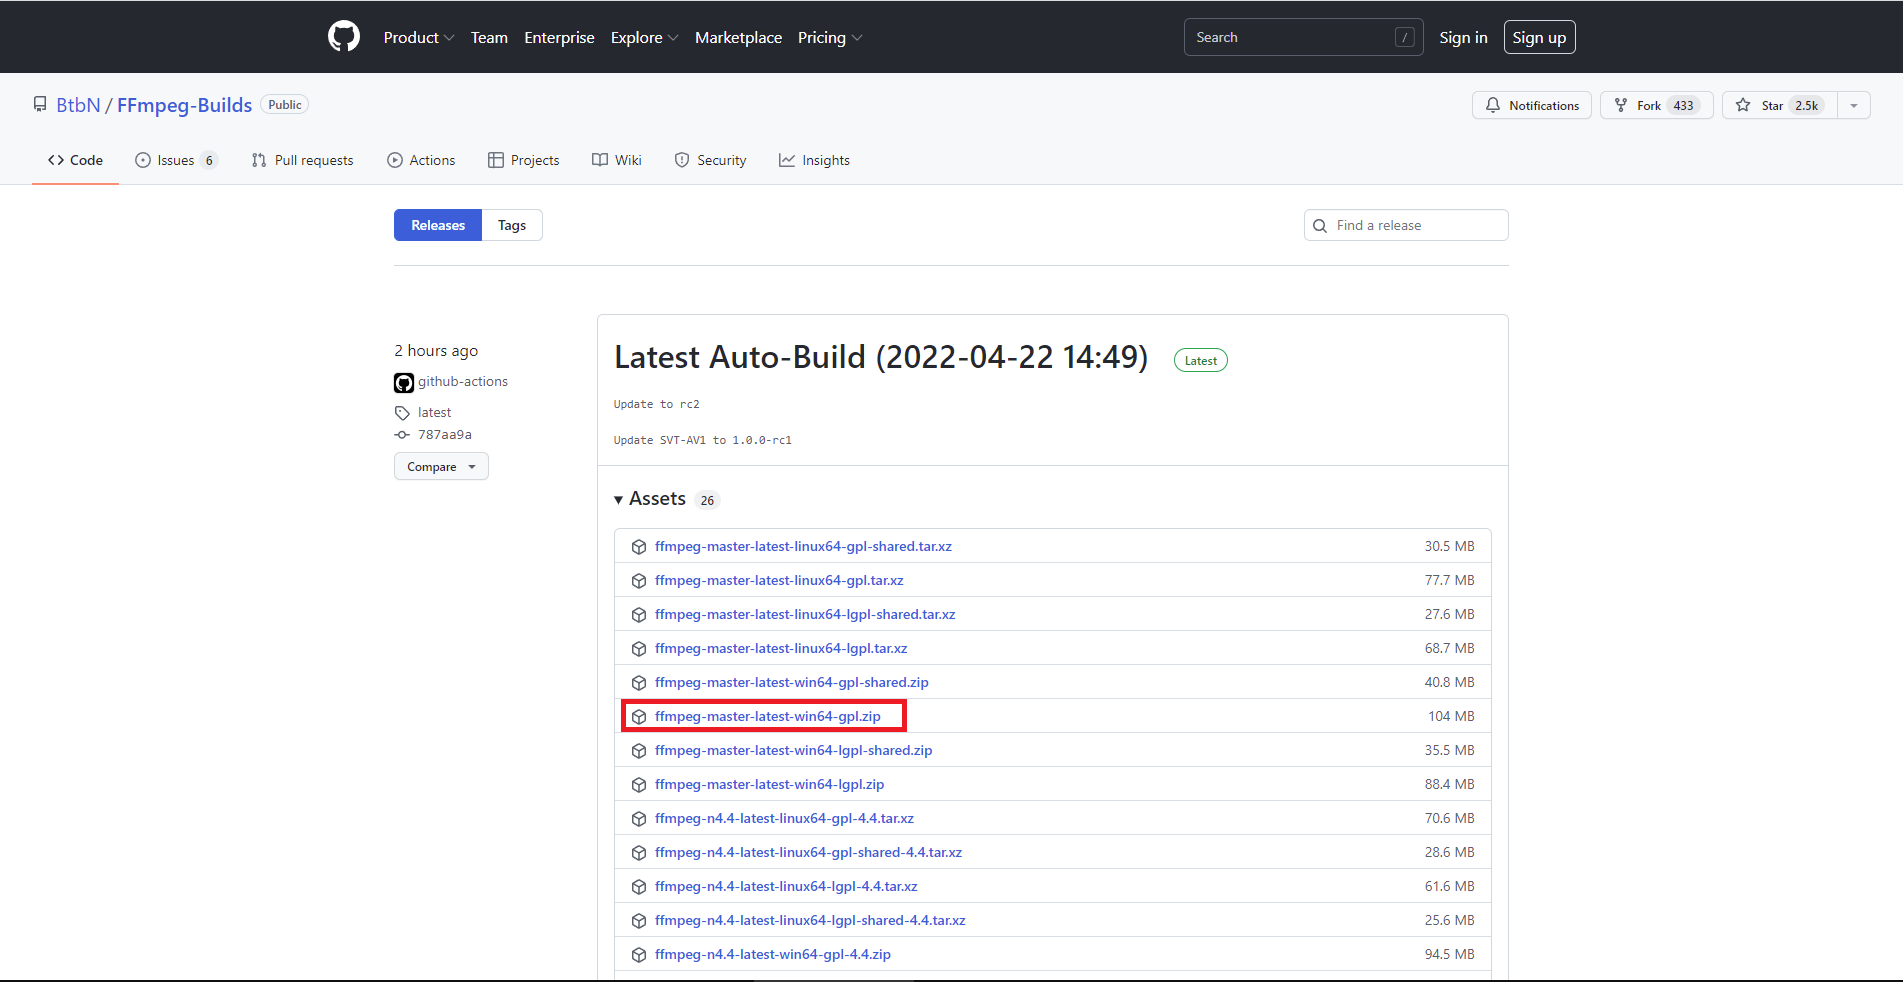Viewport: 1903px width, 982px height.
Task: Click the GitHub search field
Action: [1304, 37]
